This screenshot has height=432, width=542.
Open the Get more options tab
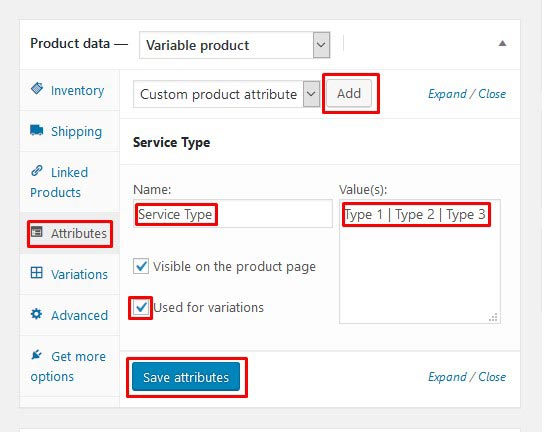click(x=70, y=366)
